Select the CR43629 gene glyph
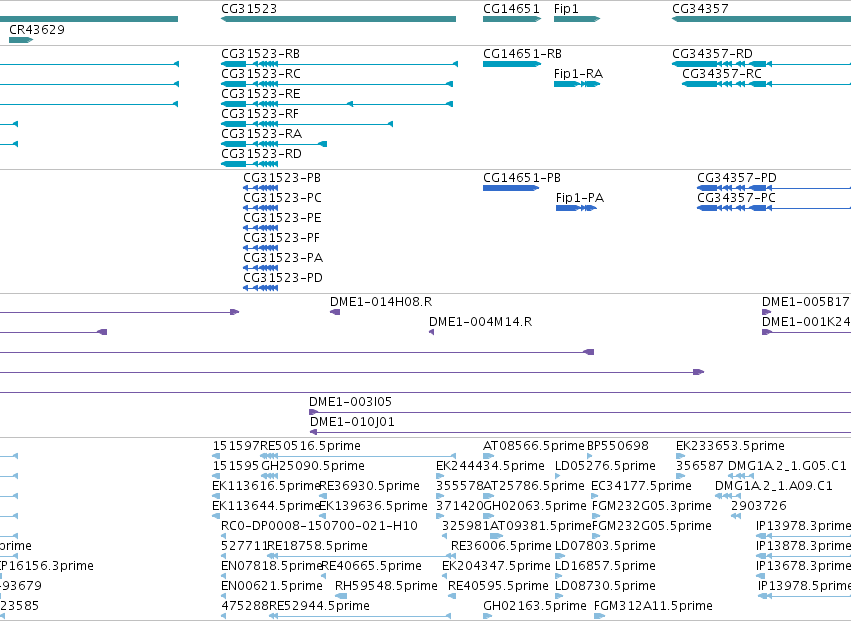851x621 pixels. pyautogui.click(x=21, y=40)
